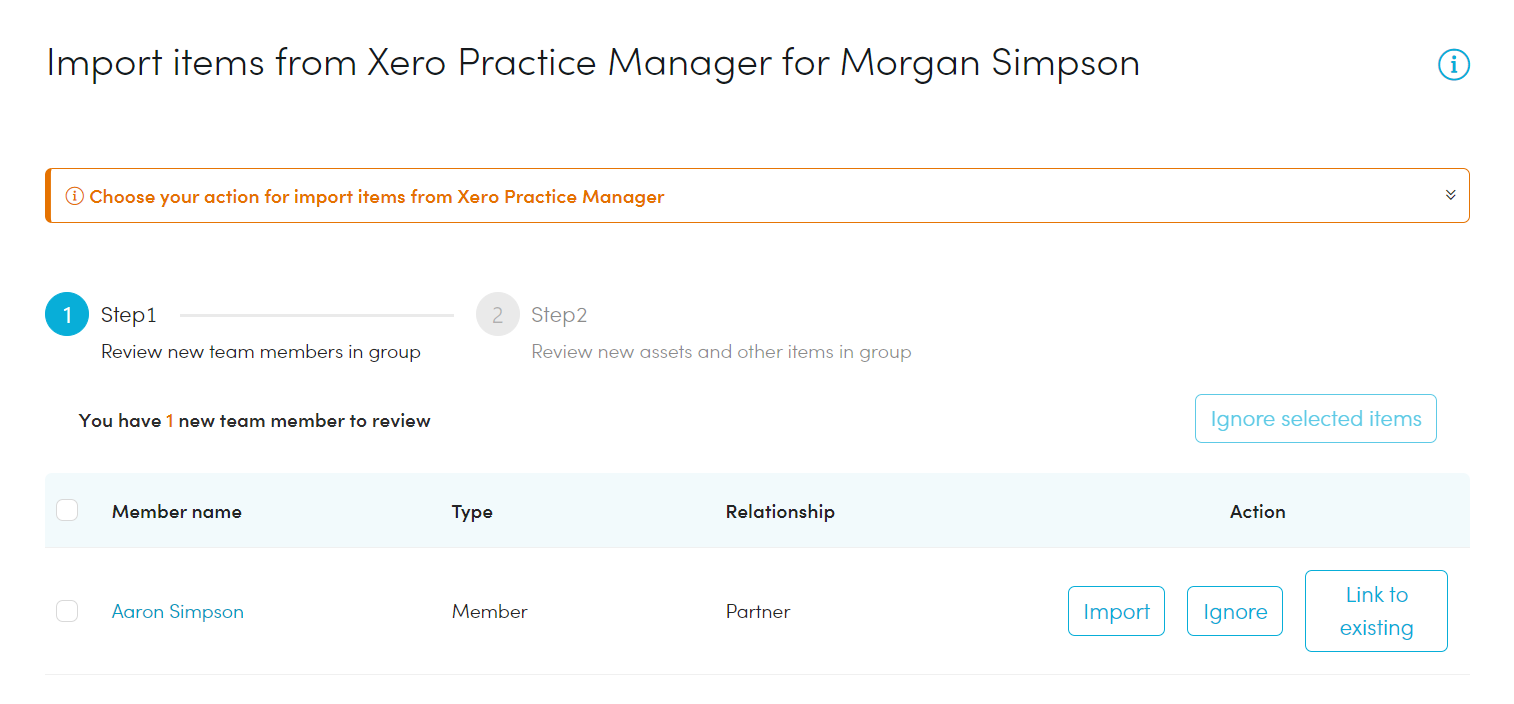
Task: Import Aaron Simpson as team member
Action: 1116,611
